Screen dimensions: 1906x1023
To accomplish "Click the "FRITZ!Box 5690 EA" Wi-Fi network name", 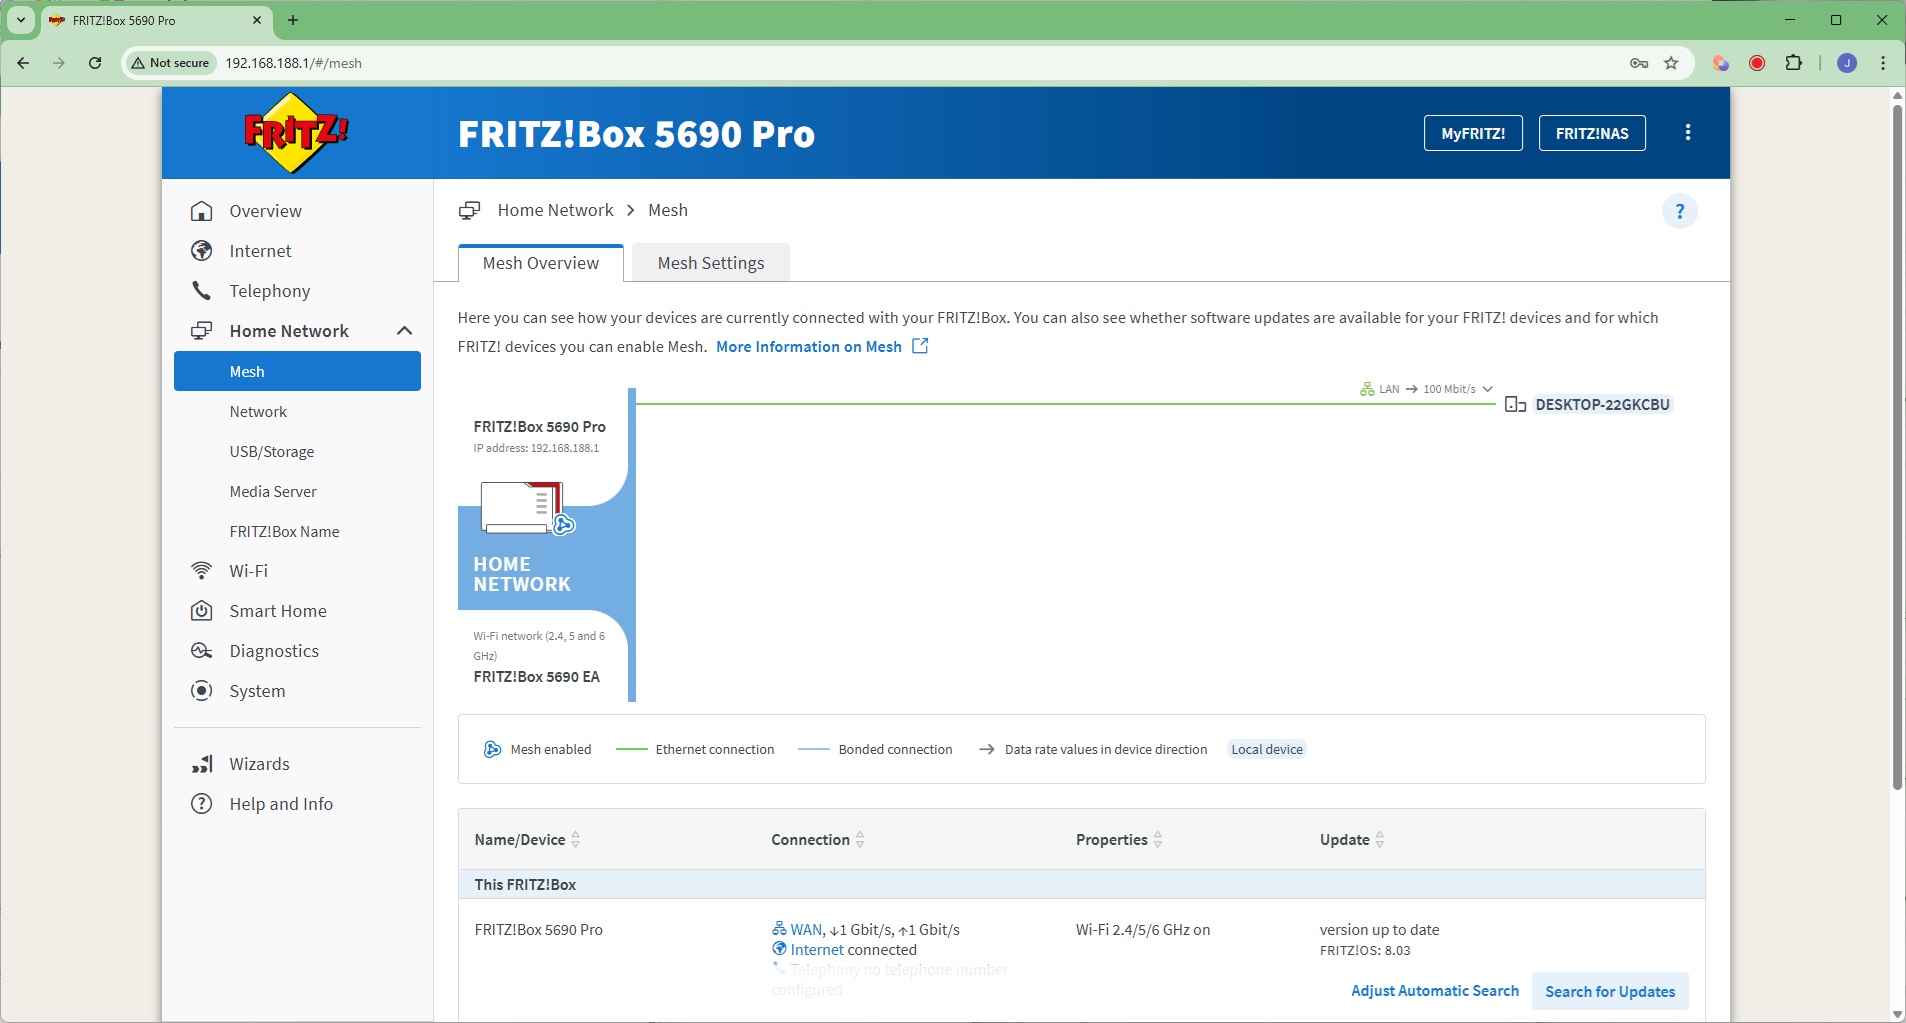I will 537,677.
